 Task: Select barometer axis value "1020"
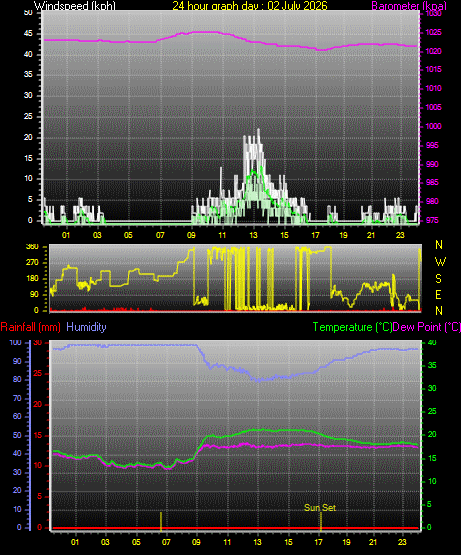click(x=433, y=52)
